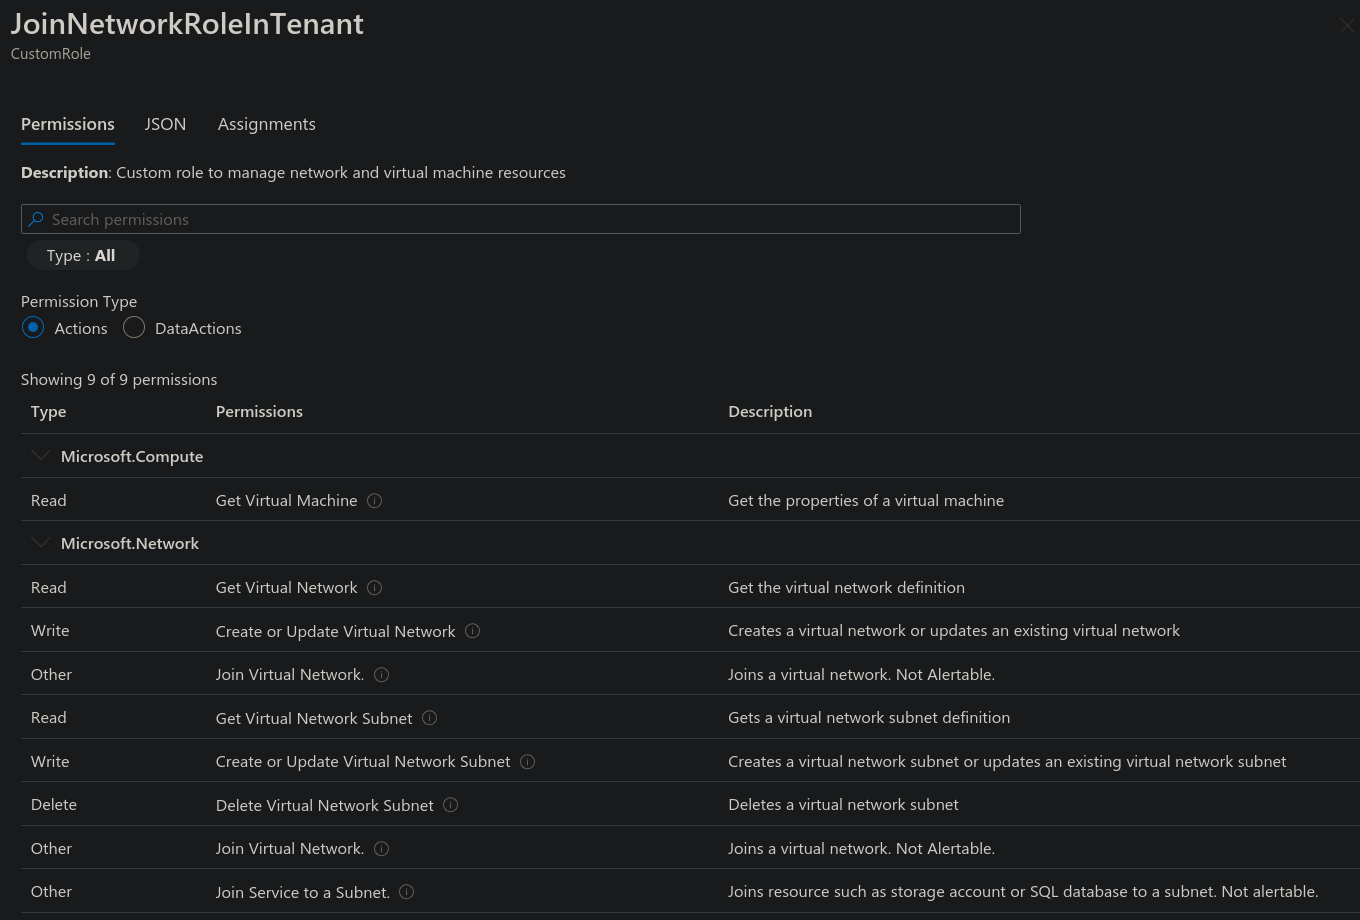Screen dimensions: 1360x920
Task: Open info icon for Join Service to a Subnet
Action: [x=407, y=892]
